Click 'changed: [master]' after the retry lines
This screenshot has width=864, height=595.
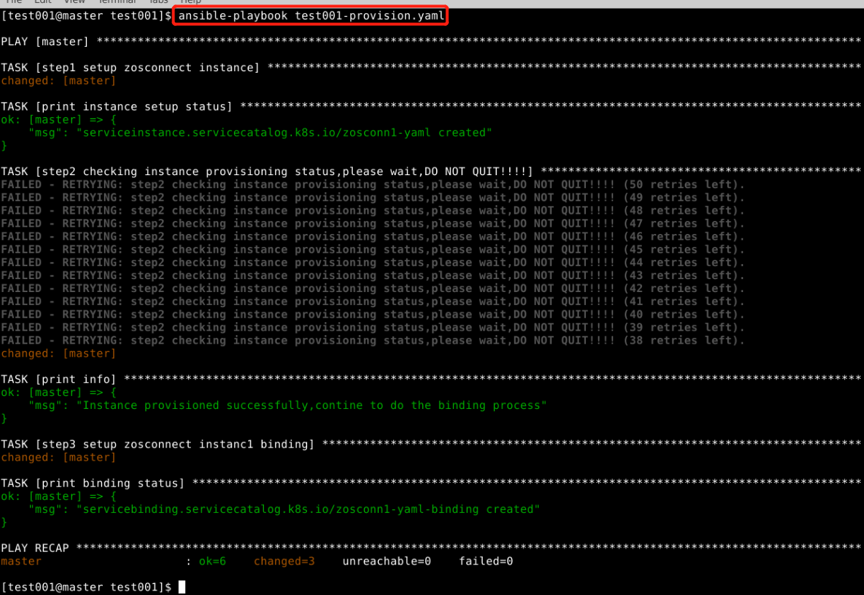[x=58, y=353]
